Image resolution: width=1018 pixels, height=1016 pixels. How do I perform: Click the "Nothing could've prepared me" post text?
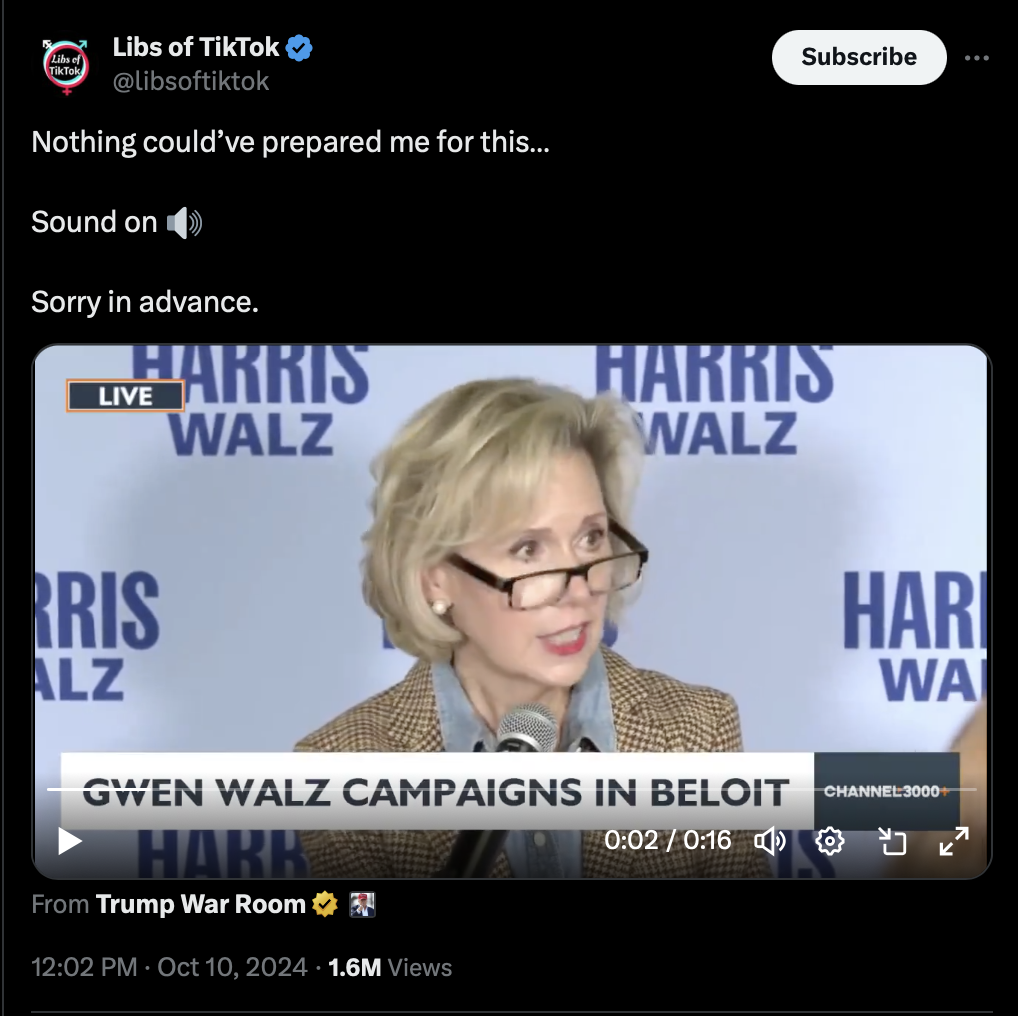290,142
